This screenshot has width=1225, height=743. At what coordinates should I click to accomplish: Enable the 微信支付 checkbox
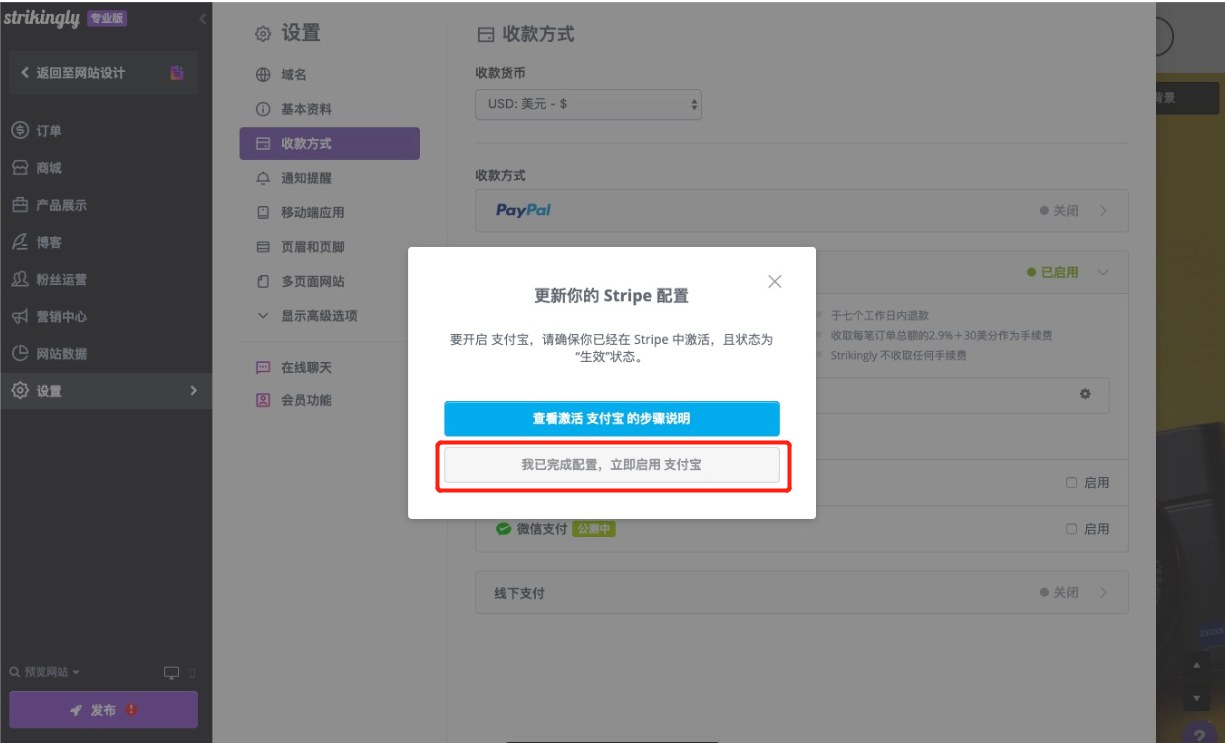[1071, 528]
